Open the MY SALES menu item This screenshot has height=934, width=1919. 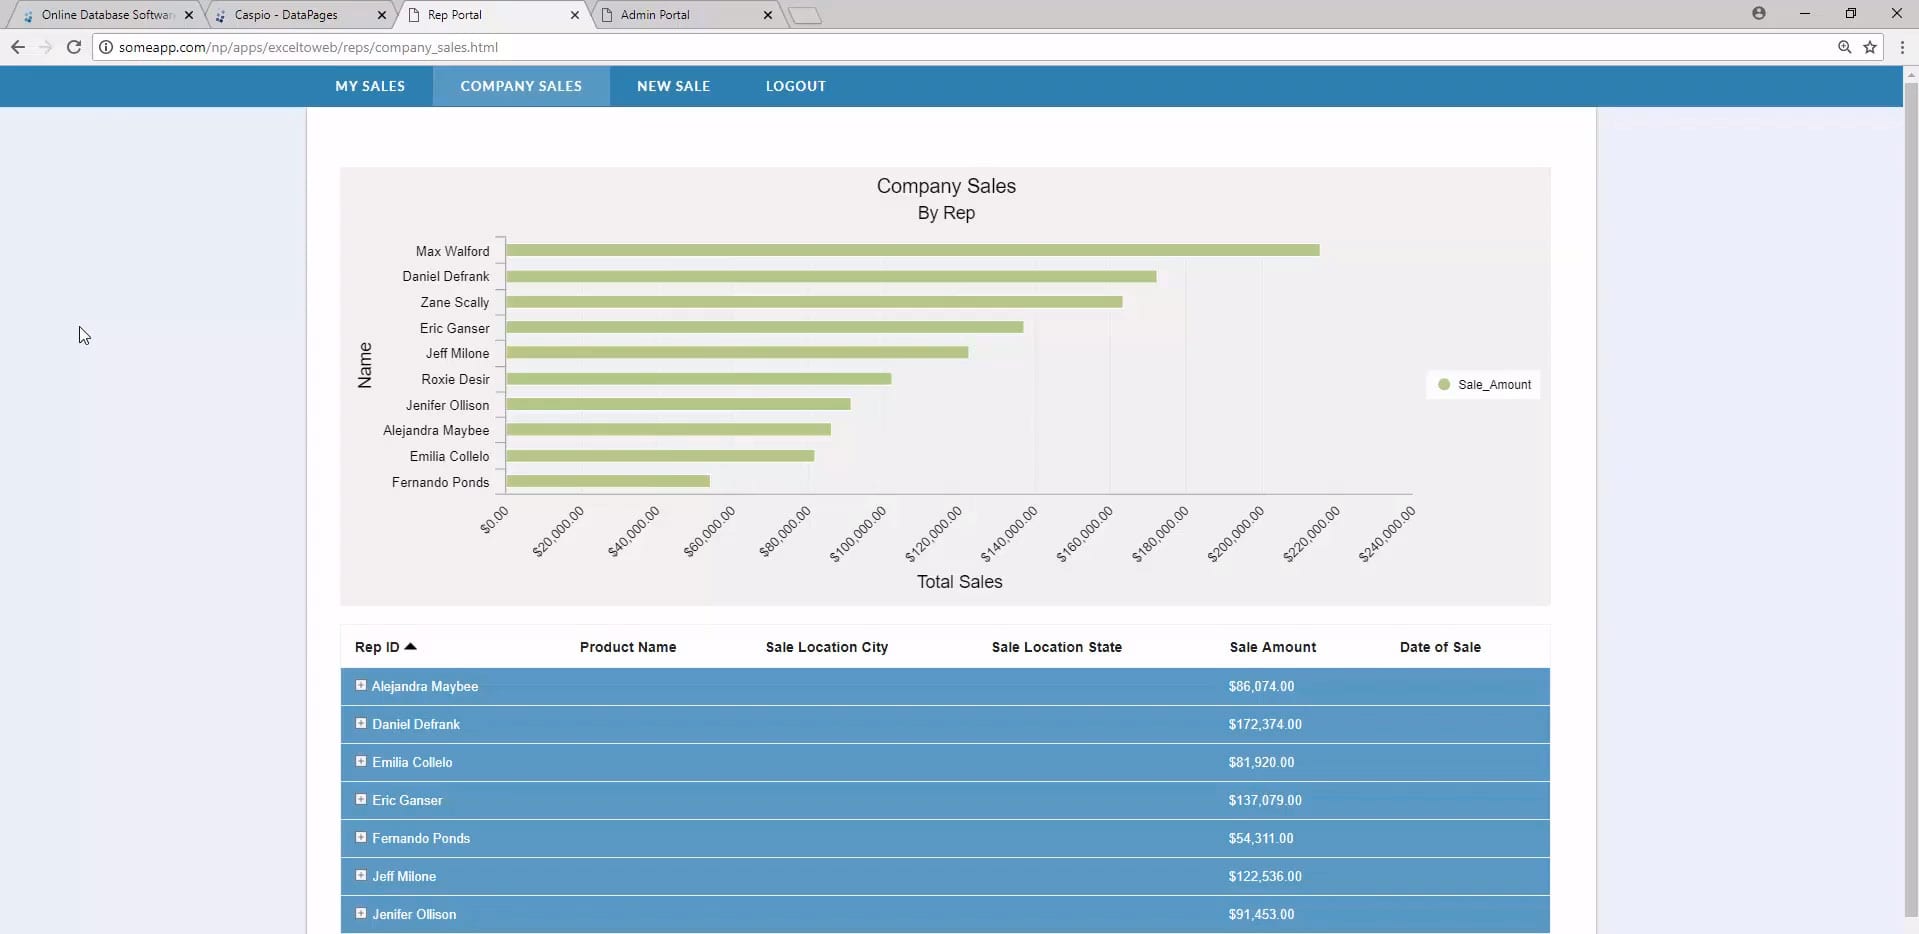(x=370, y=86)
